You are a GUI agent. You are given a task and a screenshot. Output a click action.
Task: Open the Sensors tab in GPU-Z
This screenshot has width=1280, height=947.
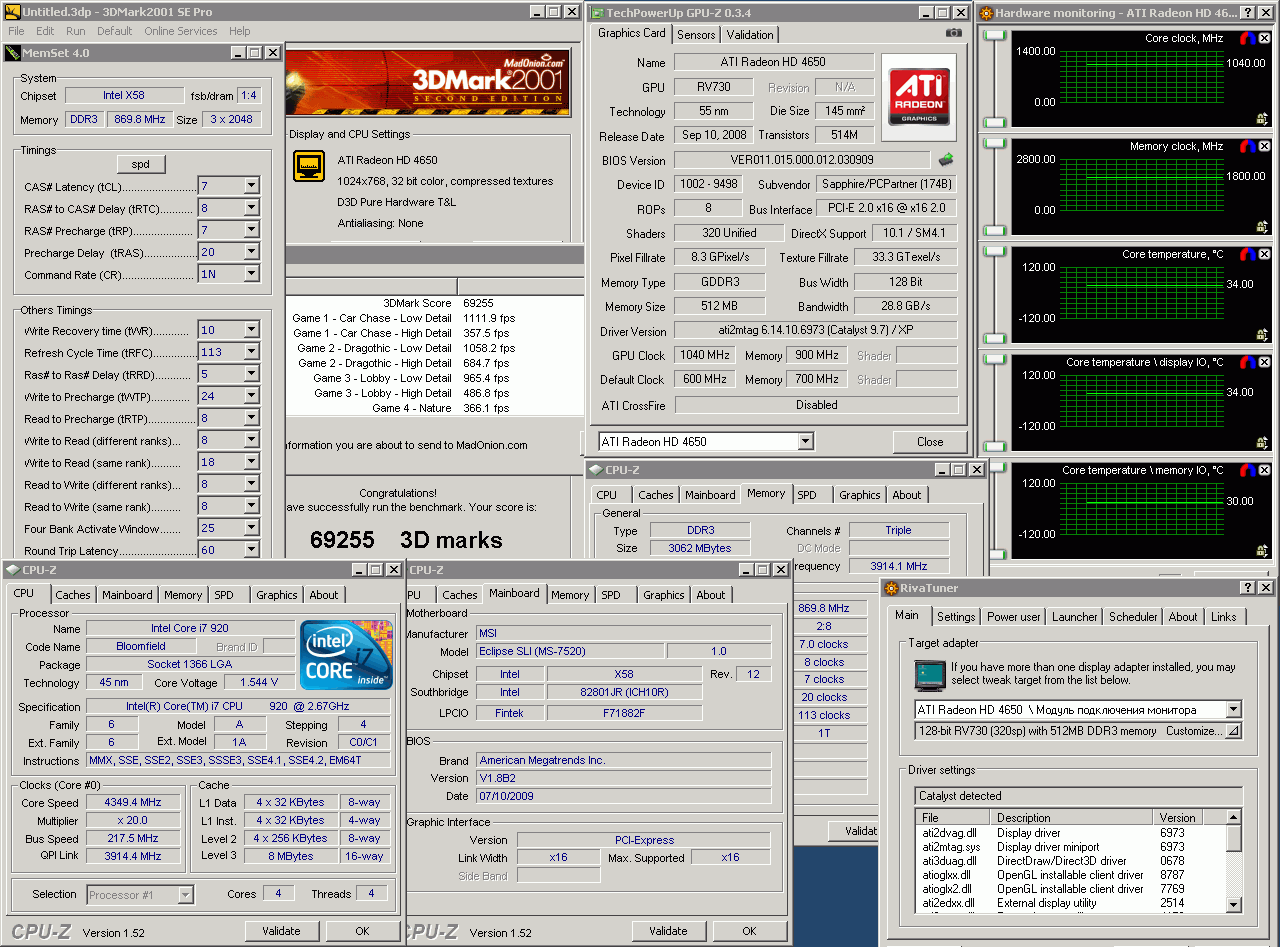point(696,34)
